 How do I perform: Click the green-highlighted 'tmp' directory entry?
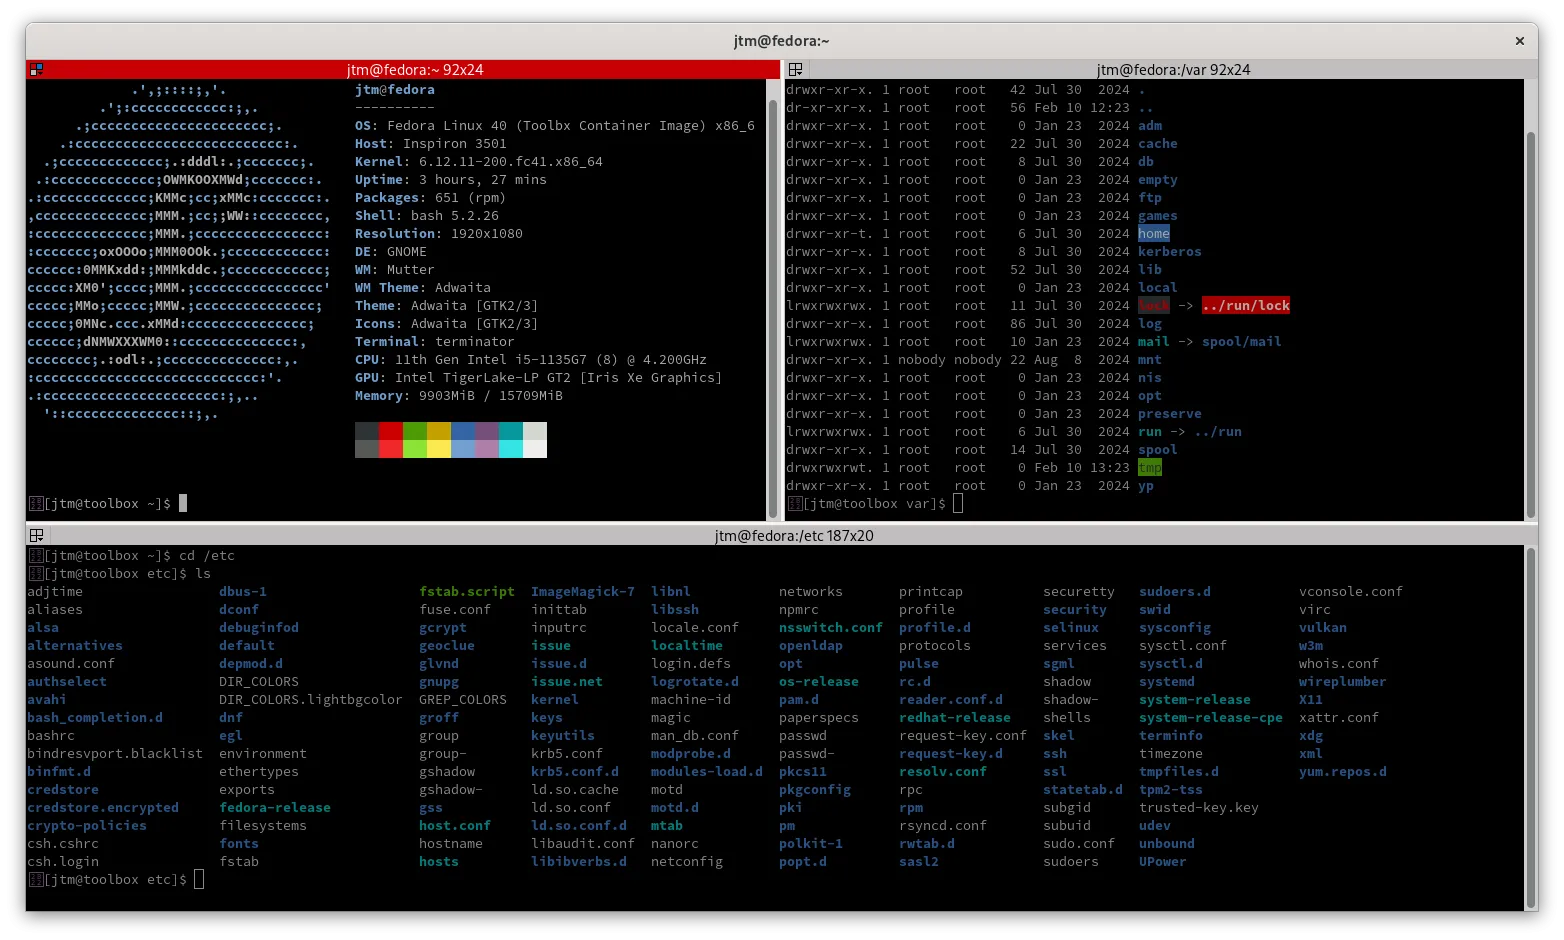point(1149,468)
